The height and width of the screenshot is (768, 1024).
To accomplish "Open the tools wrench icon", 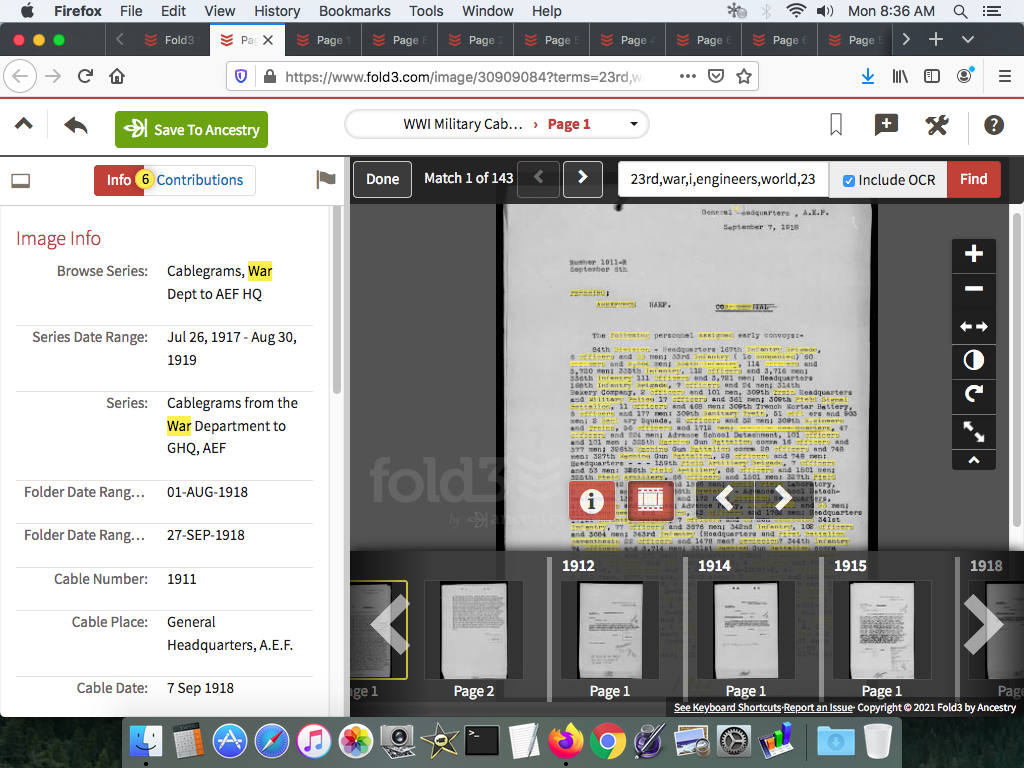I will pyautogui.click(x=937, y=125).
